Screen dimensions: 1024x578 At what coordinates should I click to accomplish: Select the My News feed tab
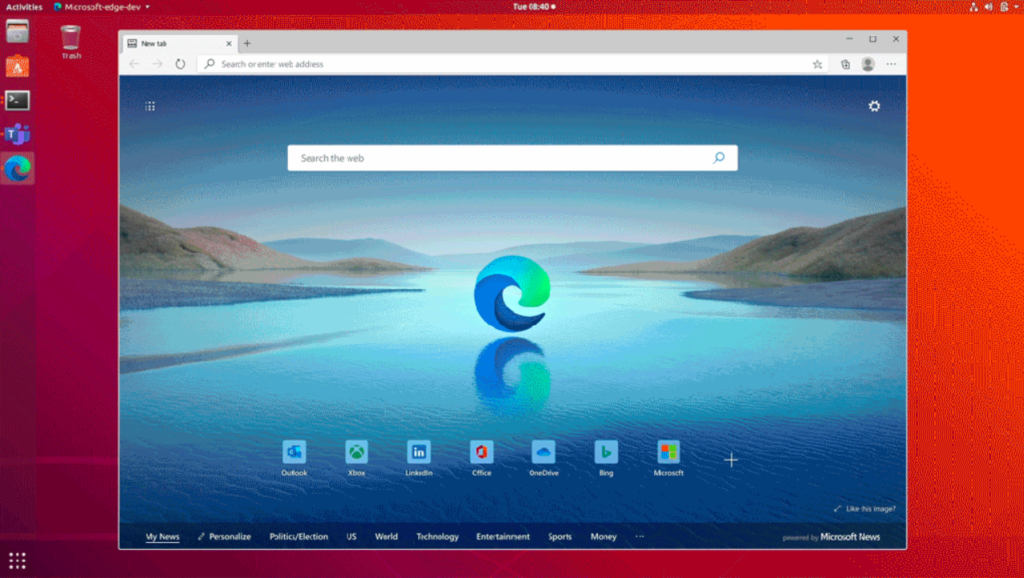coord(163,536)
